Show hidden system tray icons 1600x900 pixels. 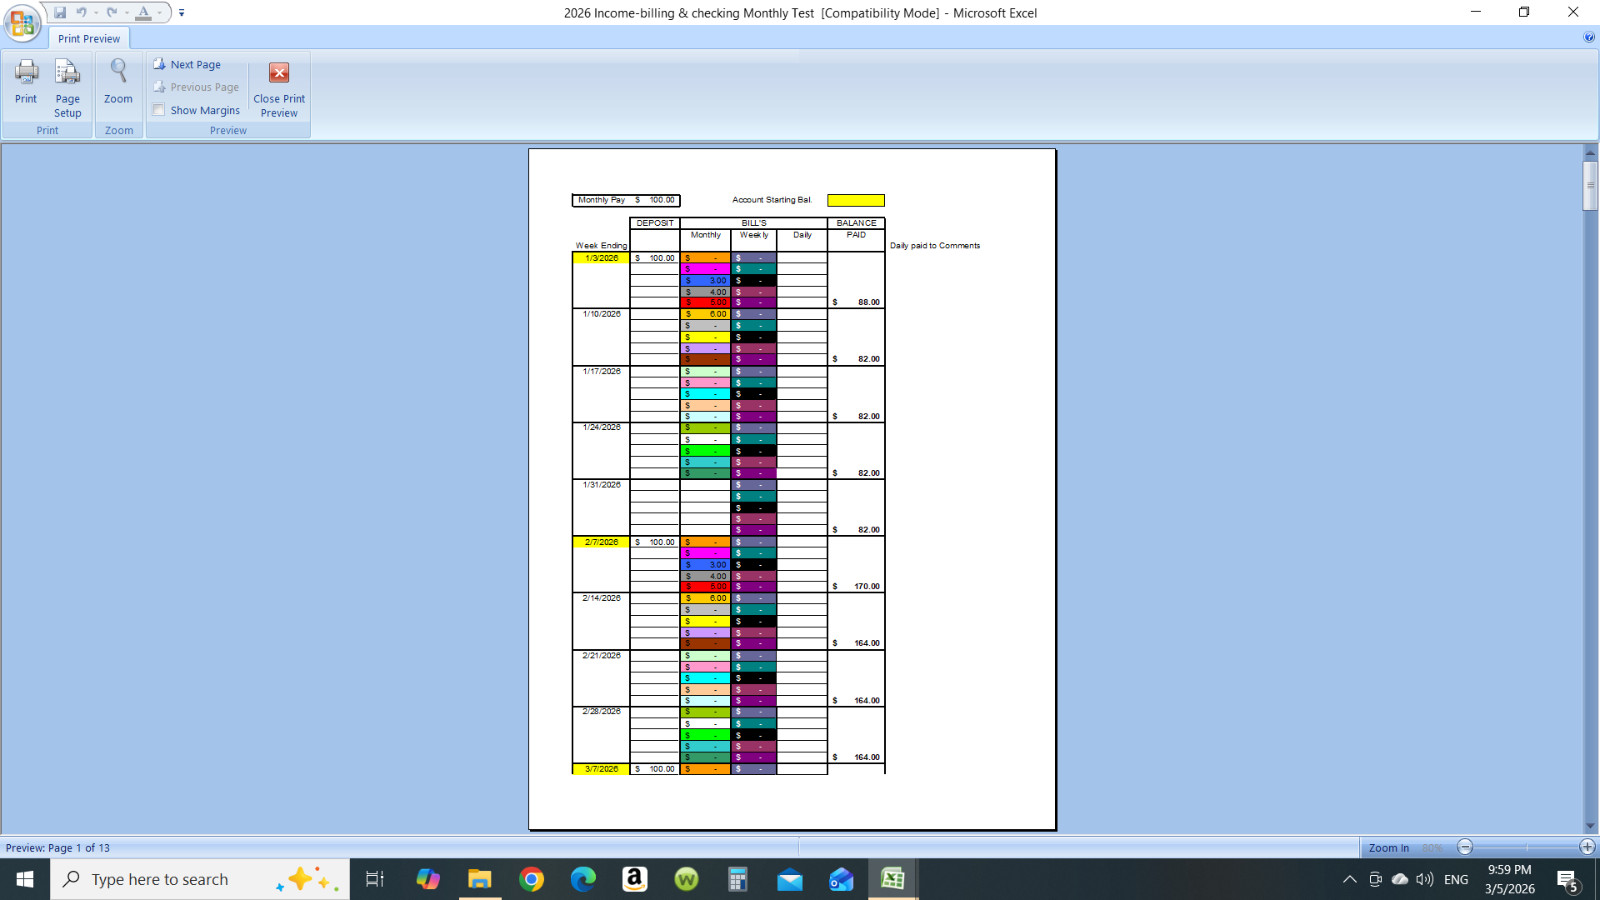[x=1349, y=879]
